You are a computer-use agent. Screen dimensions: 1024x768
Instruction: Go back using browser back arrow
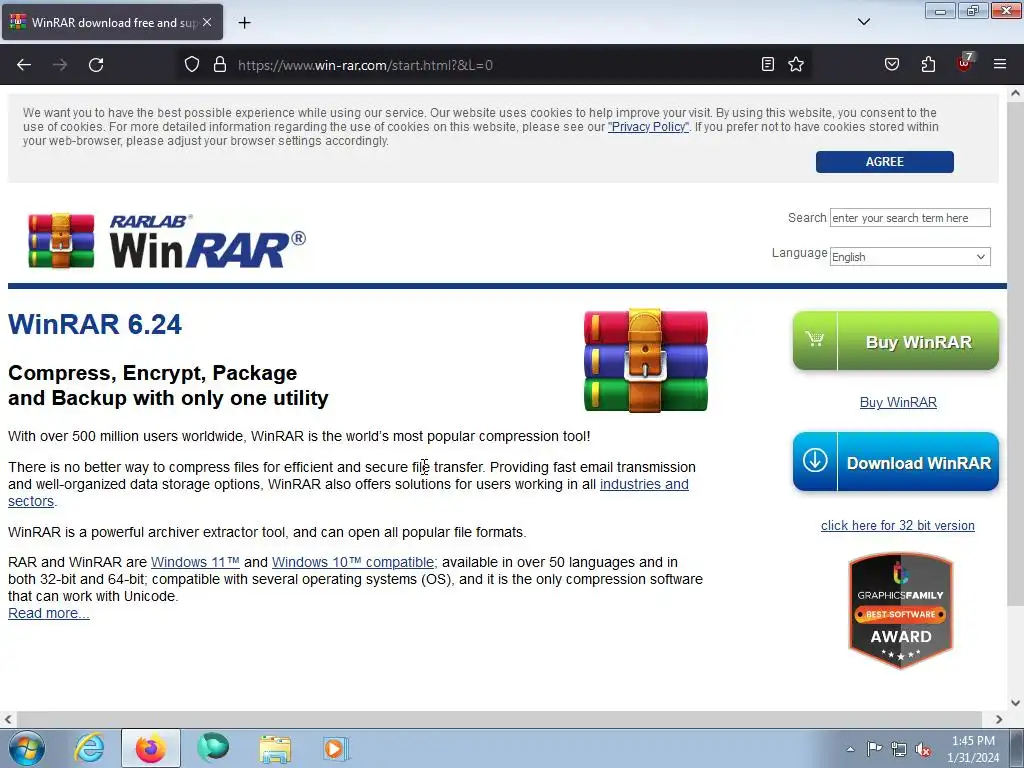[24, 65]
